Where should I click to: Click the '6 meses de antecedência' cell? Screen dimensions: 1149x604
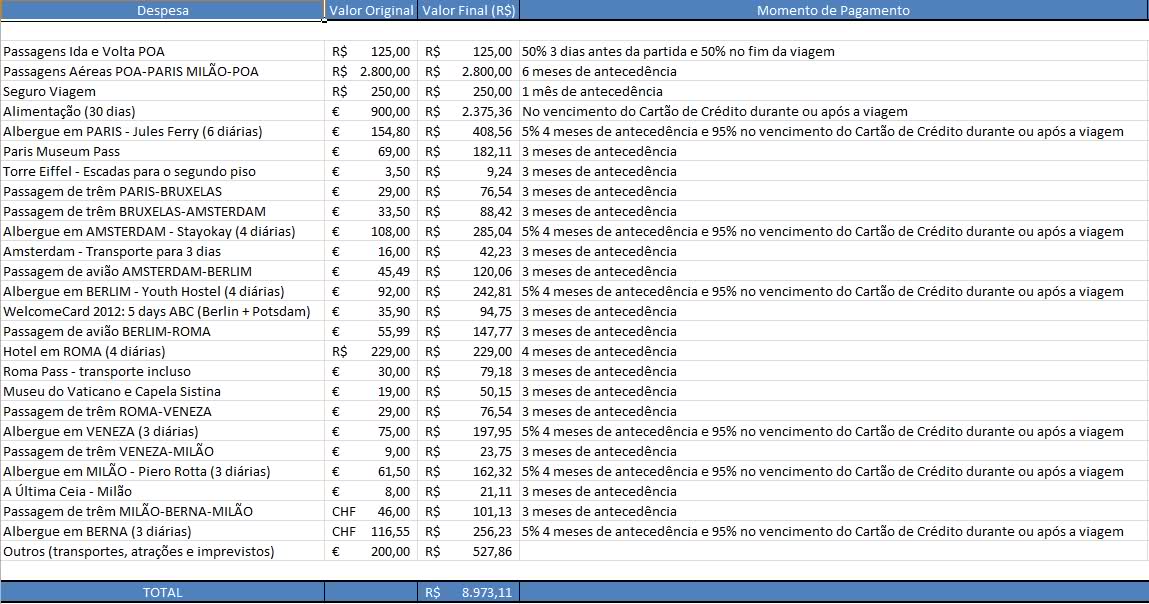click(599, 71)
